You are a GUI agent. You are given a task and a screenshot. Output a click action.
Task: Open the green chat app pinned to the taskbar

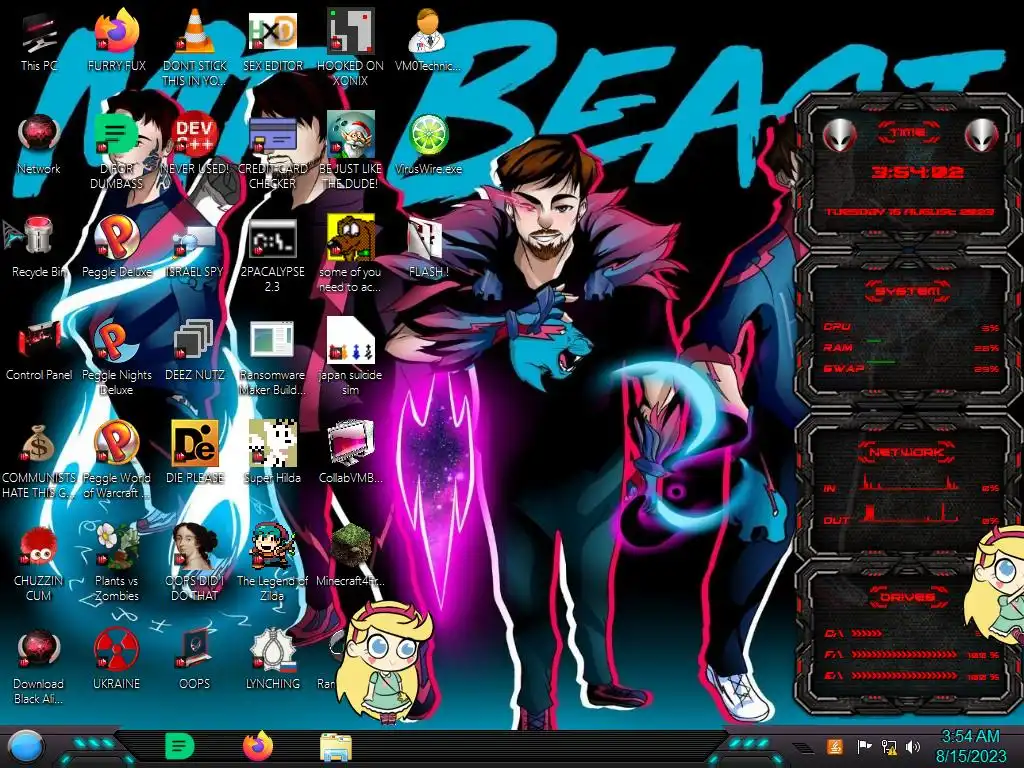pos(179,746)
